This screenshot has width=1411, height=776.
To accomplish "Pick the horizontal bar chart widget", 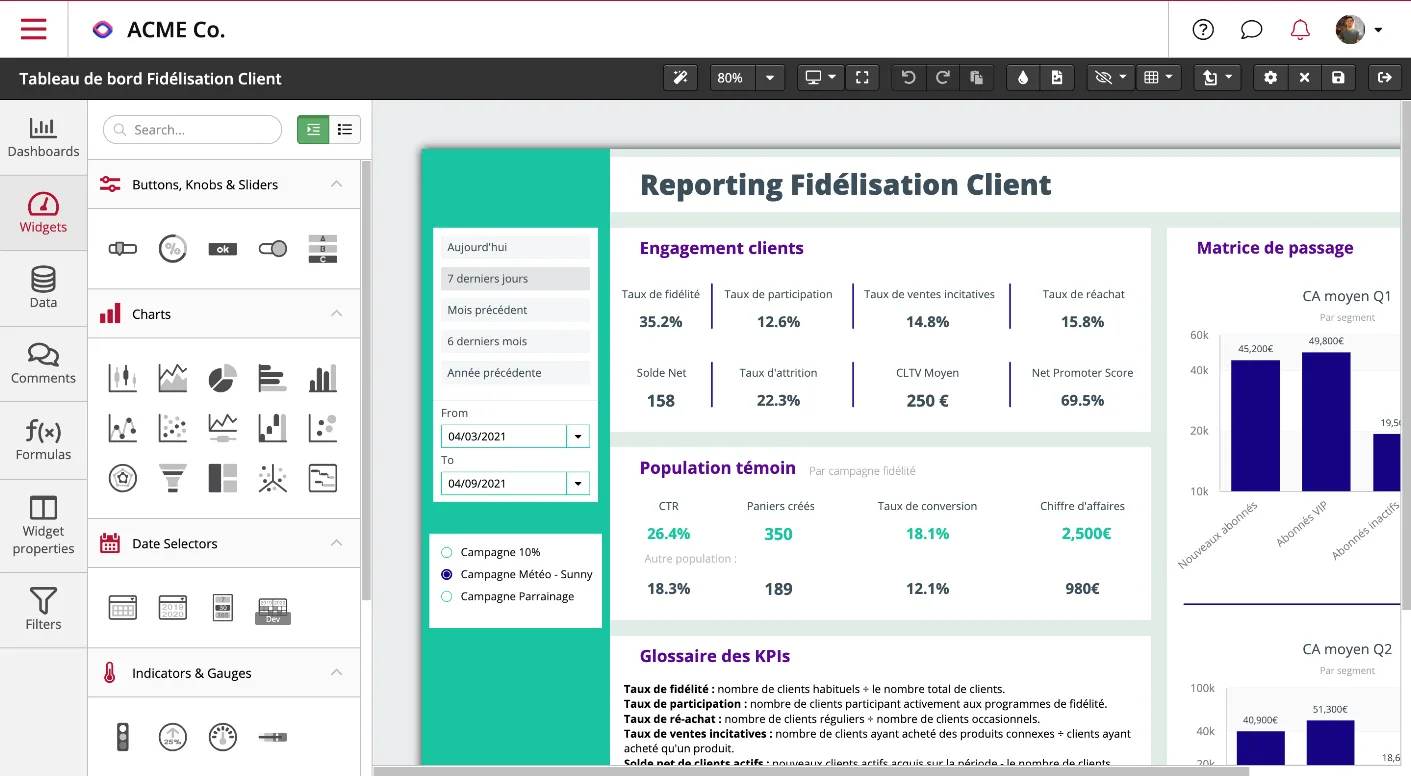I will (273, 378).
